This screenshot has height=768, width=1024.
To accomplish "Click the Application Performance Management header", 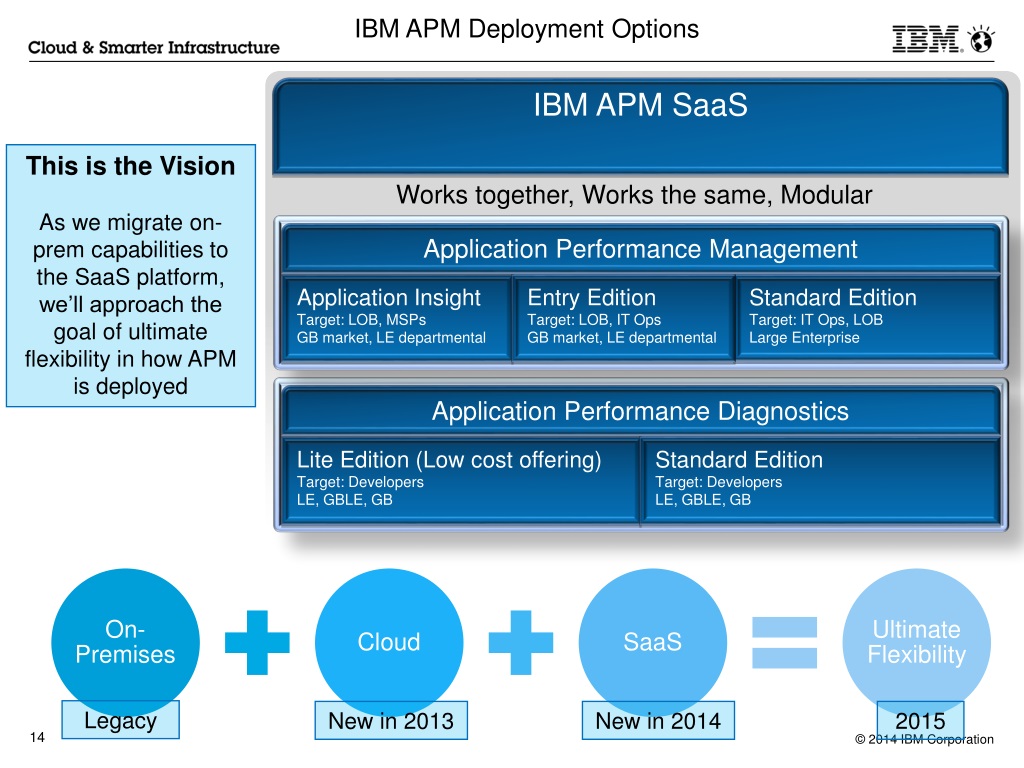I will tap(641, 249).
